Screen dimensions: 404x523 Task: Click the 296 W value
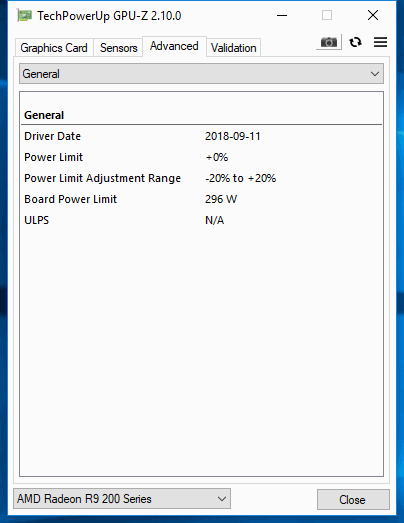click(221, 199)
